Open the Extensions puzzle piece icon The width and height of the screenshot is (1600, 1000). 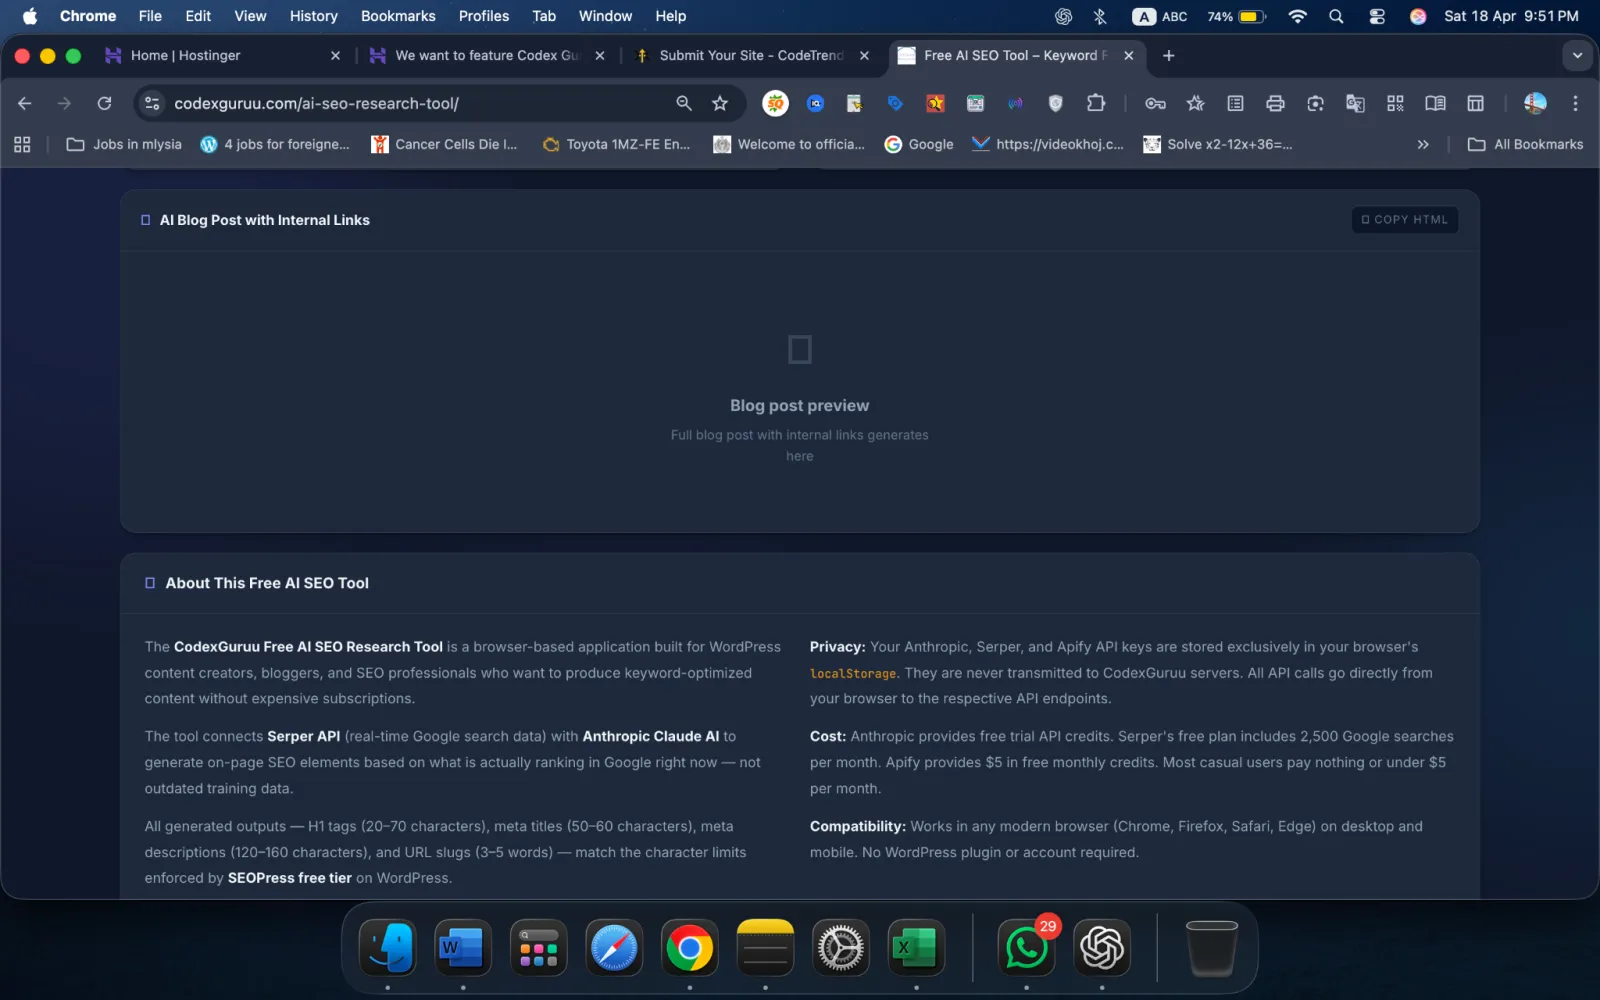coord(1096,103)
